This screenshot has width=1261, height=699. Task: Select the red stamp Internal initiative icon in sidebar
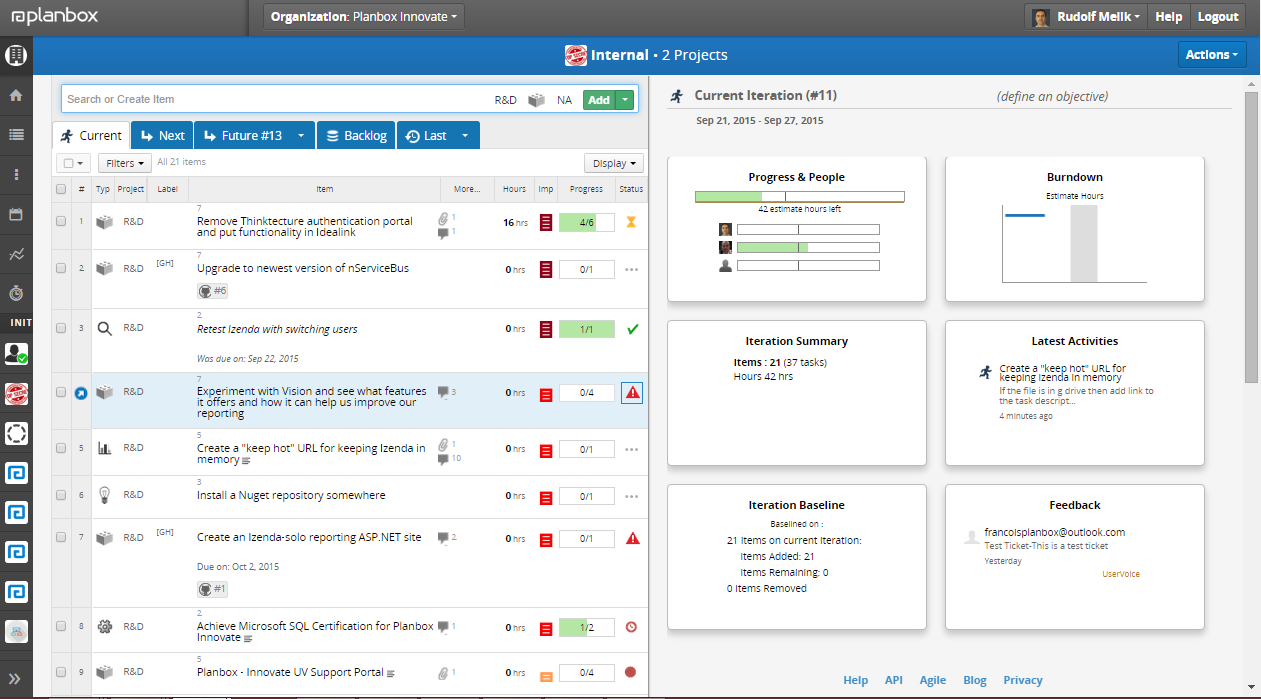(16, 393)
